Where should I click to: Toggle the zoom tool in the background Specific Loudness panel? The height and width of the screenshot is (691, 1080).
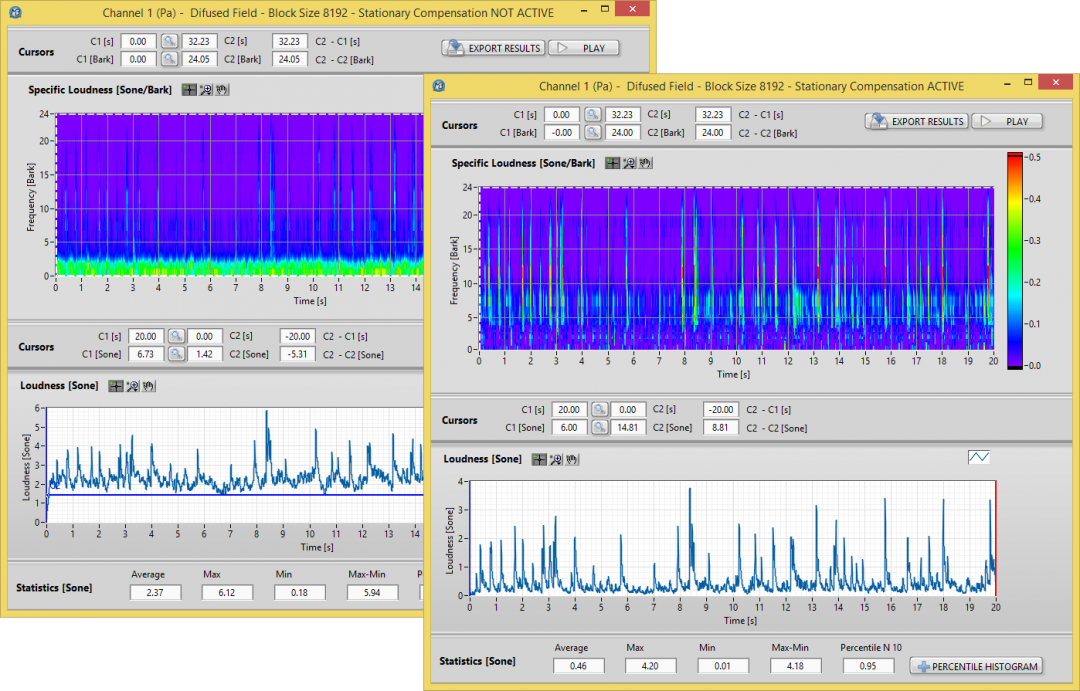coord(205,89)
